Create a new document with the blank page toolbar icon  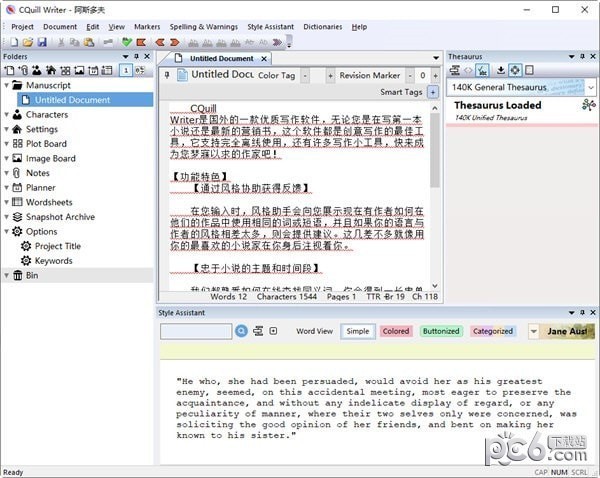click(14, 42)
